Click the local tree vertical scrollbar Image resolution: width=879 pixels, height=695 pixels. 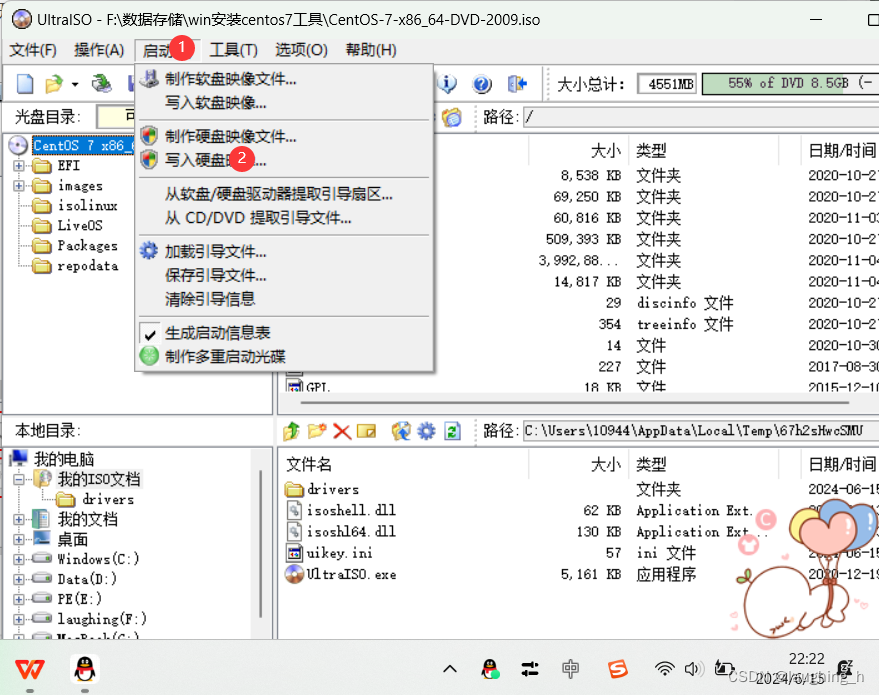coord(261,544)
